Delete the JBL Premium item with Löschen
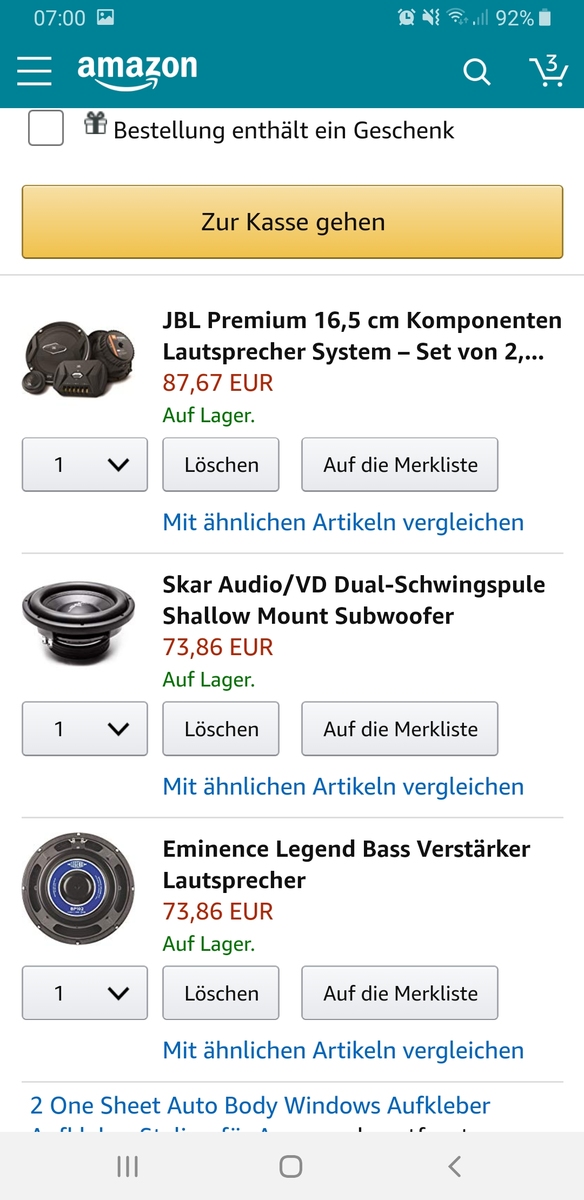Viewport: 584px width, 1200px height. click(221, 465)
